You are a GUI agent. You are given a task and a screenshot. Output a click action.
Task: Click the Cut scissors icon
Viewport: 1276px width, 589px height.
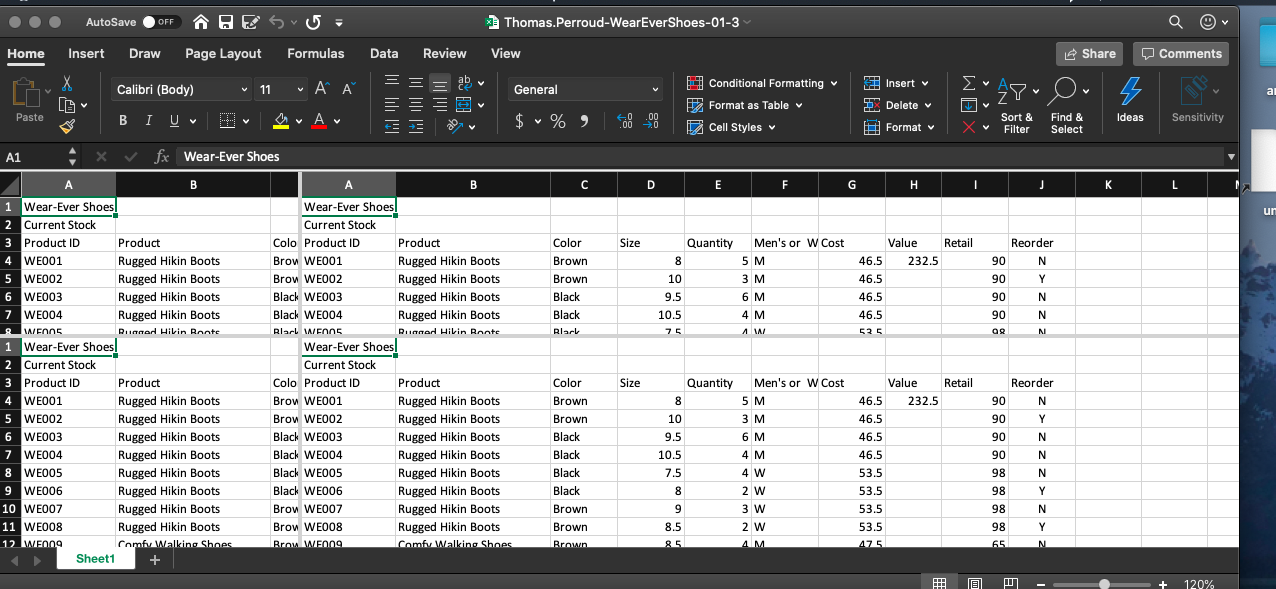[67, 84]
